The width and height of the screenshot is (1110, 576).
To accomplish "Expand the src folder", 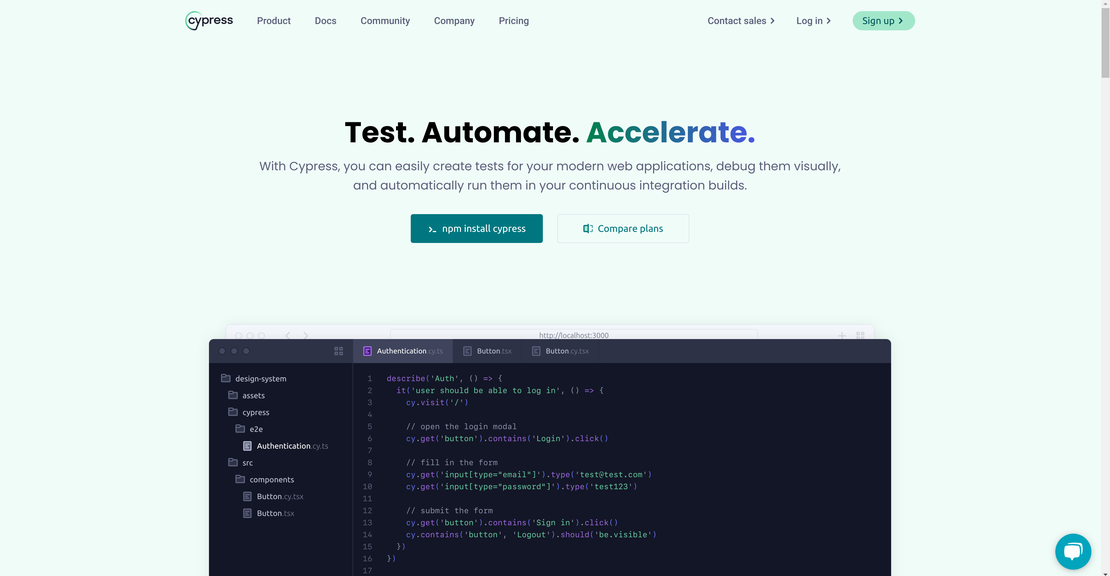I will point(240,463).
